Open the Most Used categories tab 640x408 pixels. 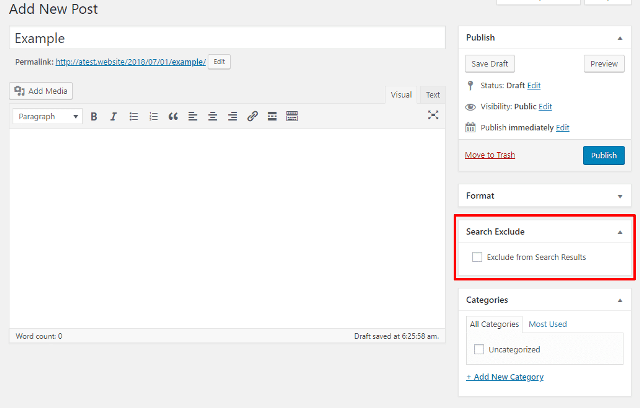(x=548, y=324)
